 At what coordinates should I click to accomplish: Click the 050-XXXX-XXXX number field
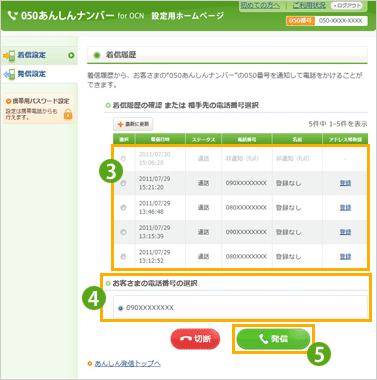click(341, 21)
